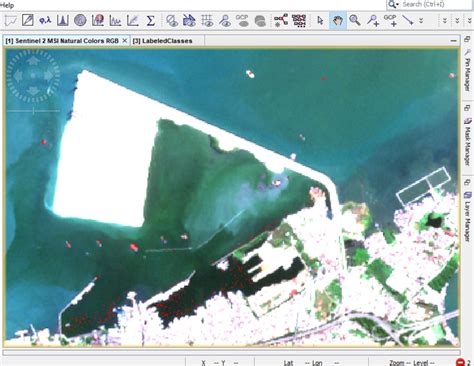Toggle the GCP overlay visibility icon
Image resolution: width=474 pixels, height=366 pixels.
click(242, 21)
